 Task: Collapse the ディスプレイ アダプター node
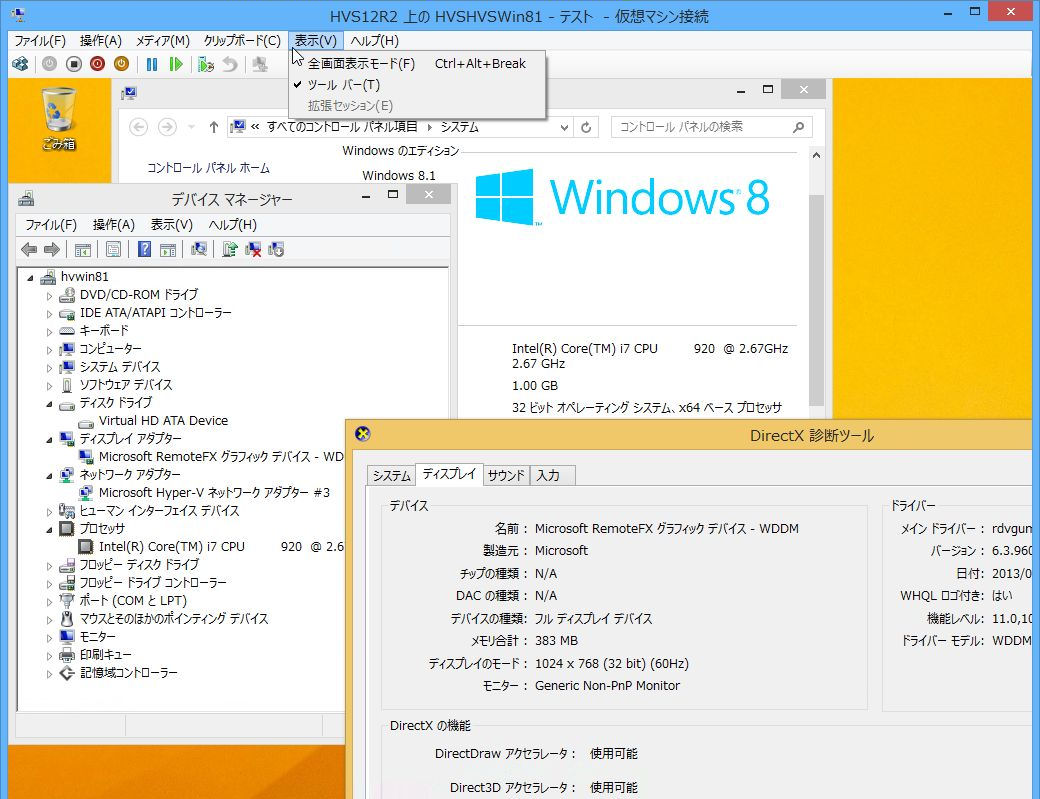pyautogui.click(x=49, y=440)
